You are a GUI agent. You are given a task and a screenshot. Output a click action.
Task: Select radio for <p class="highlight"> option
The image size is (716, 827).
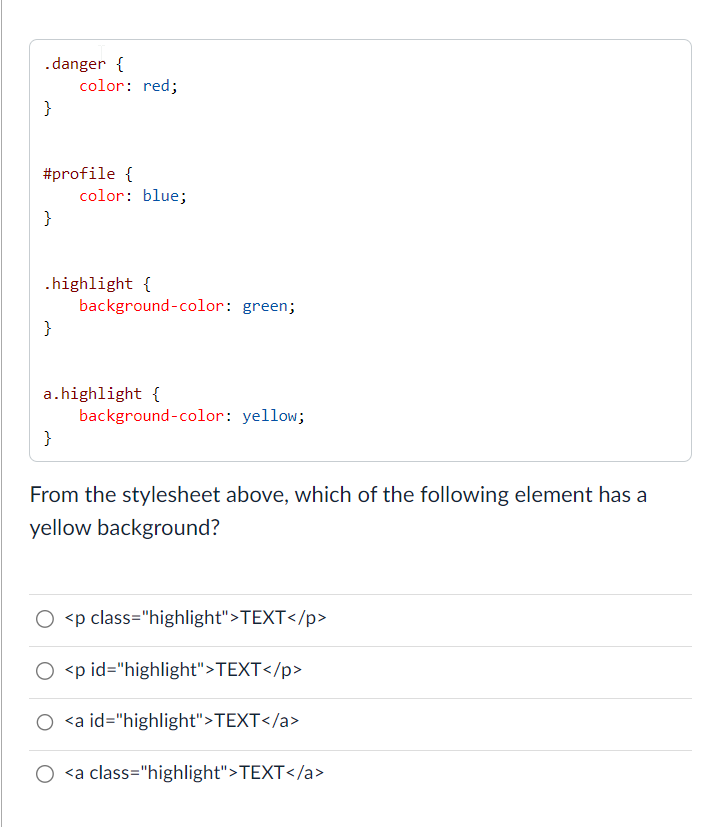pyautogui.click(x=45, y=619)
